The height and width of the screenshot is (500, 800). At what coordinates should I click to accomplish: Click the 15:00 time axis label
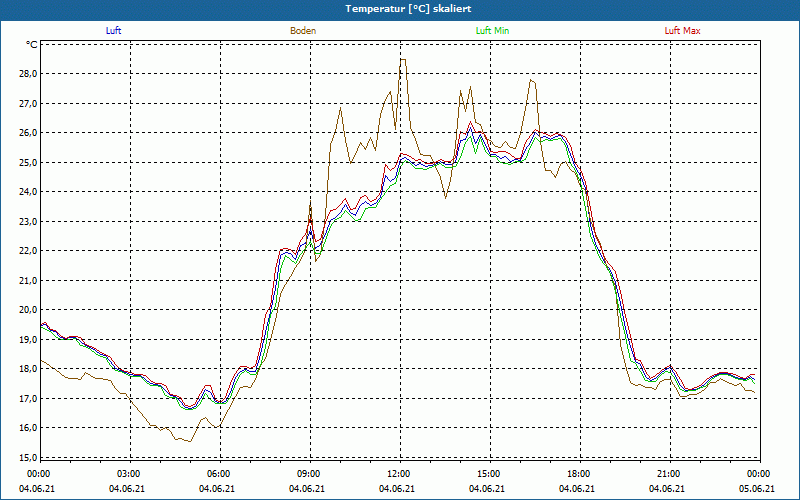[489, 474]
